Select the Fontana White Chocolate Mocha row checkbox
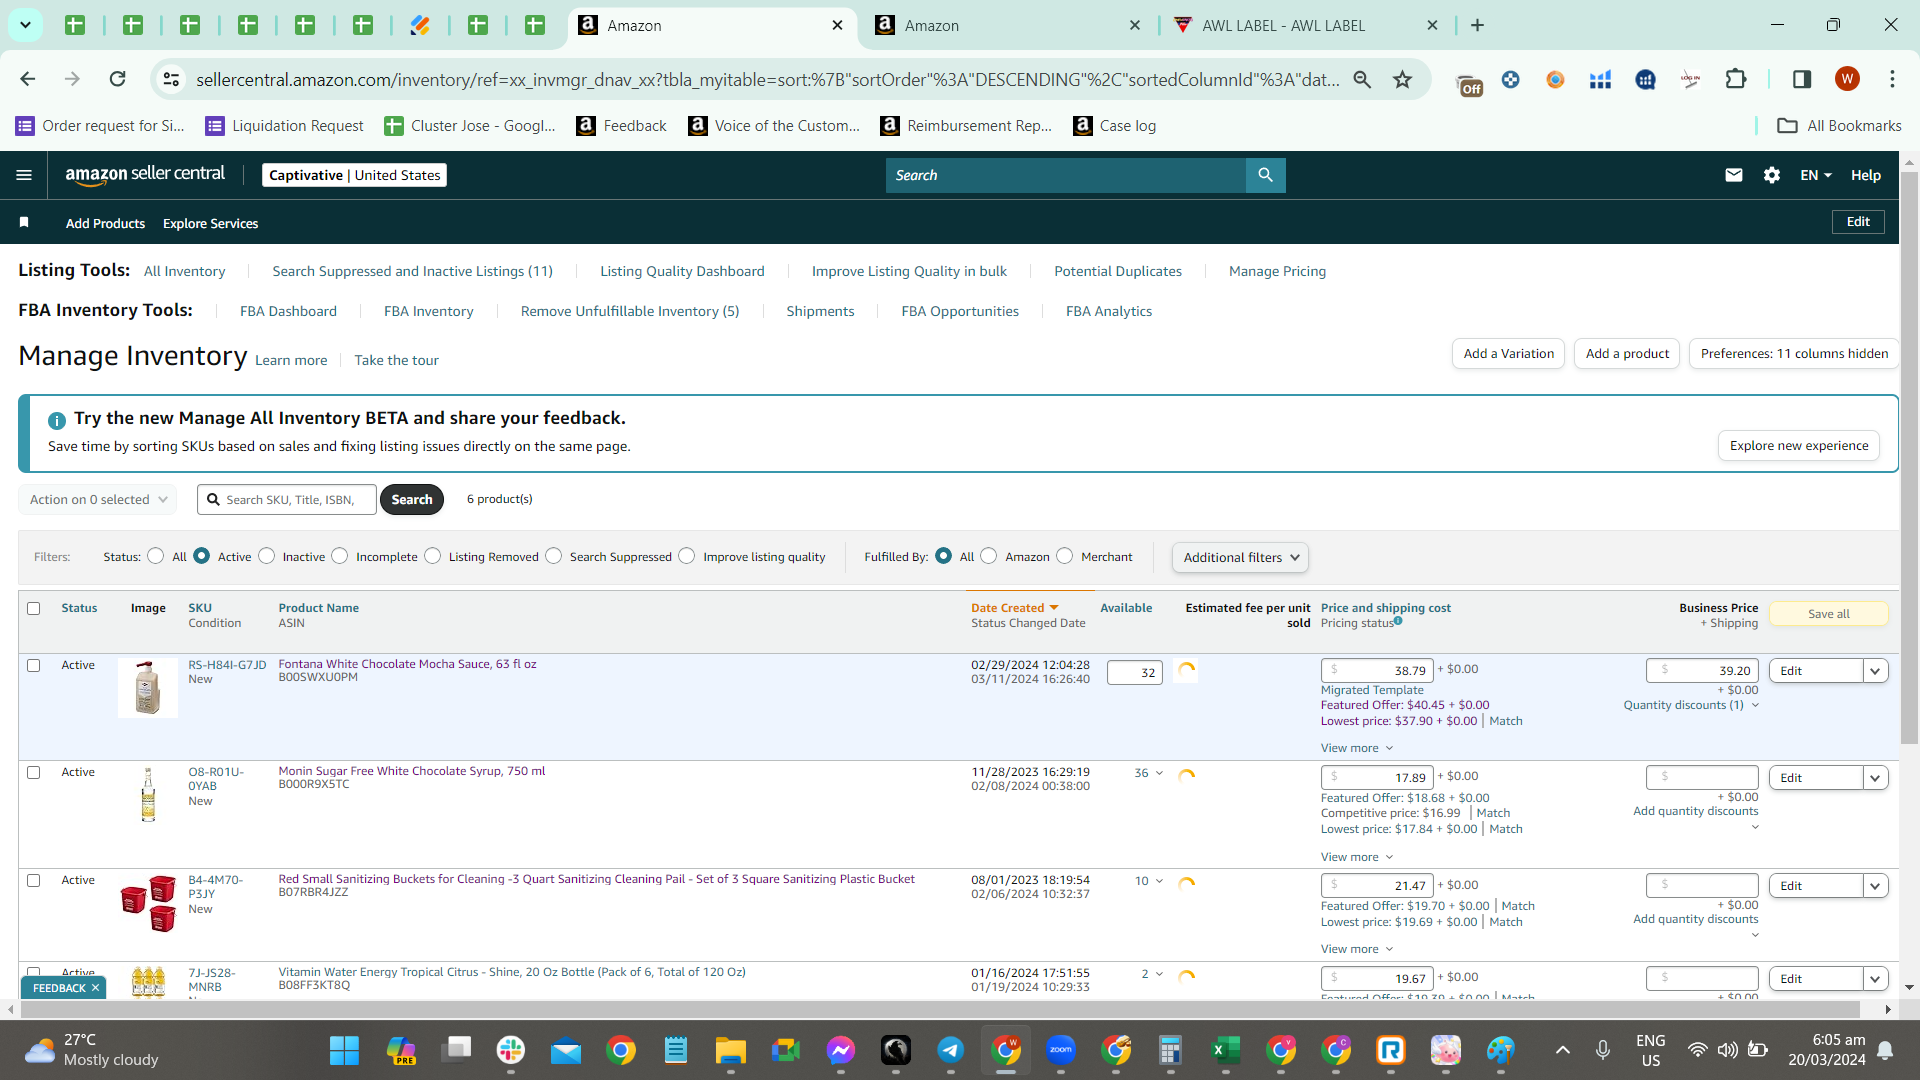Image resolution: width=1920 pixels, height=1080 pixels. (x=34, y=665)
